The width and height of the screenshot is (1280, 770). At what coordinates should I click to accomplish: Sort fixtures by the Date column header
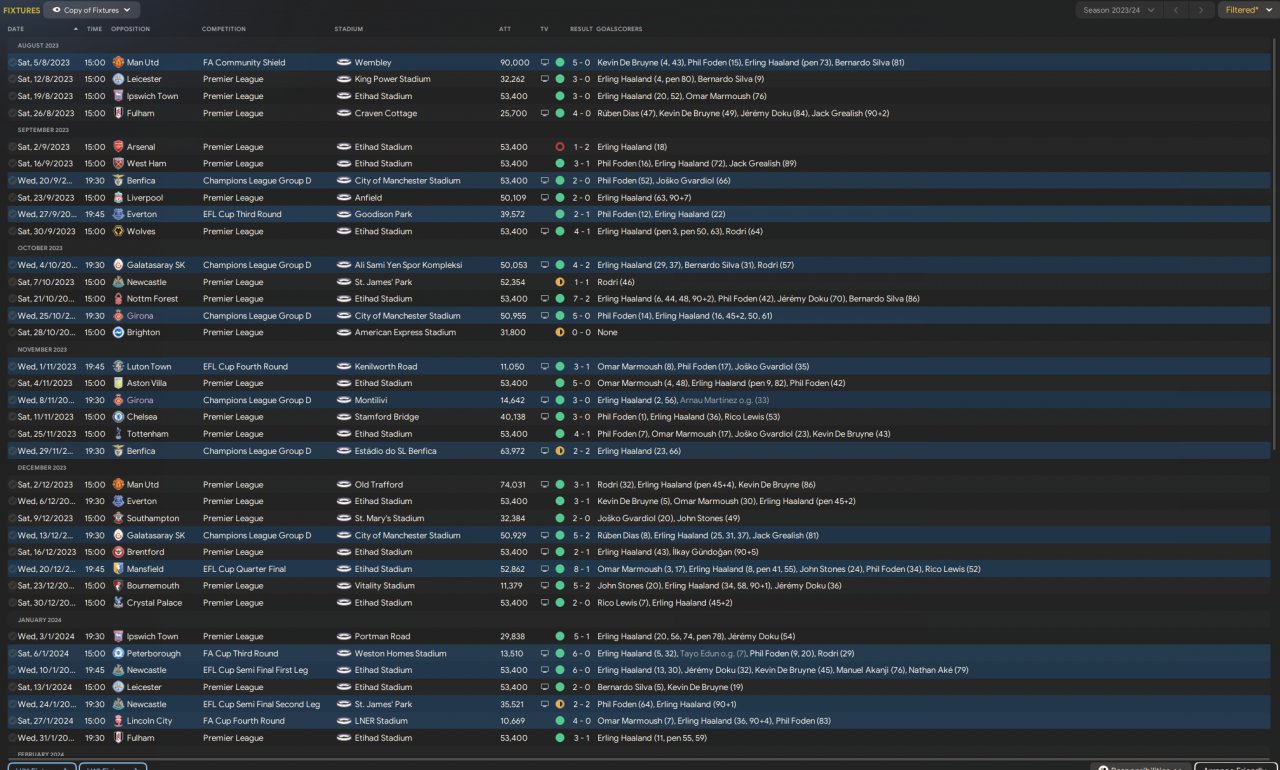click(x=16, y=29)
